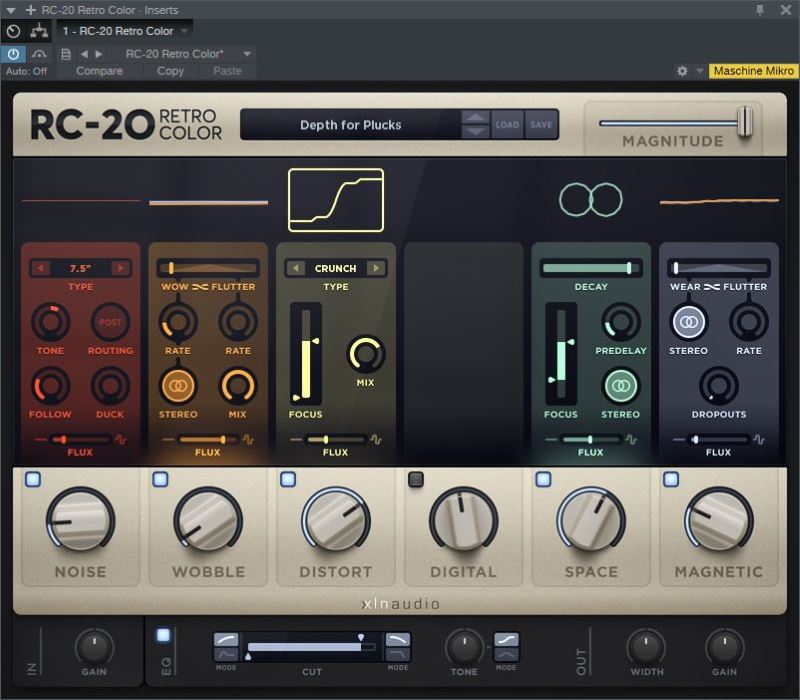Click the Distort MIX knob
Image resolution: width=800 pixels, height=700 pixels.
(365, 354)
